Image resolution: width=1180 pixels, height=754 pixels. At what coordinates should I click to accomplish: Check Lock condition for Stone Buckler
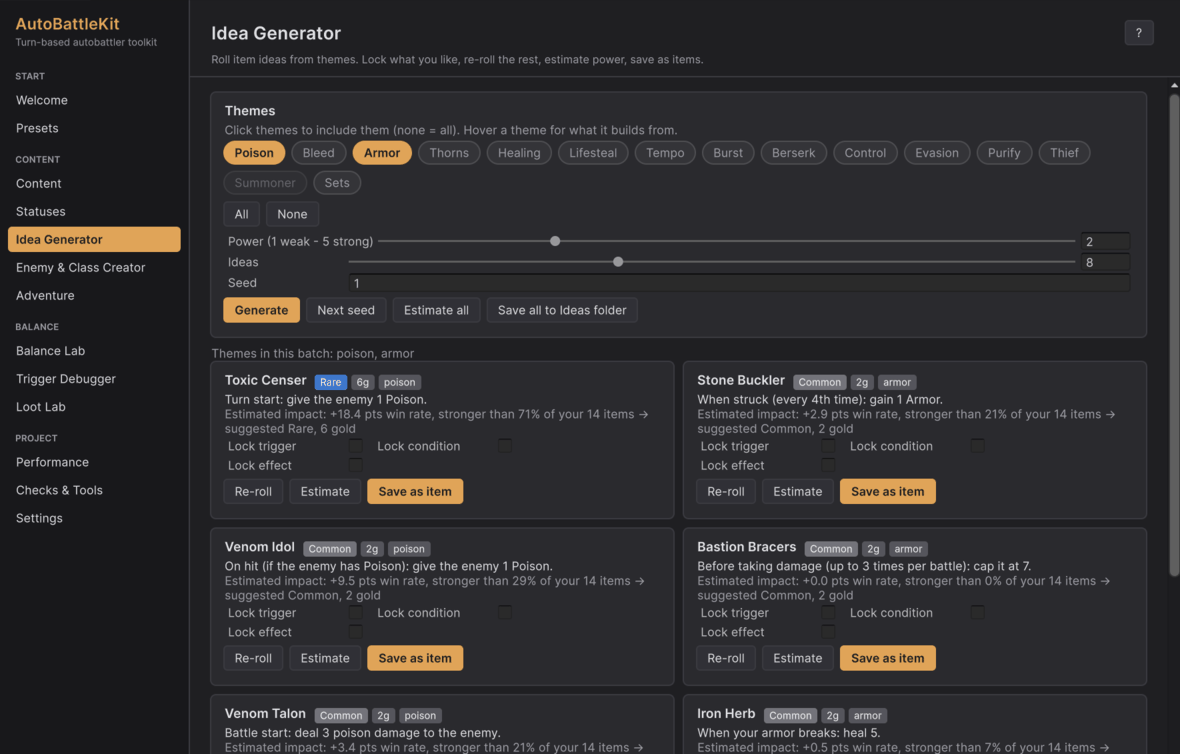978,446
